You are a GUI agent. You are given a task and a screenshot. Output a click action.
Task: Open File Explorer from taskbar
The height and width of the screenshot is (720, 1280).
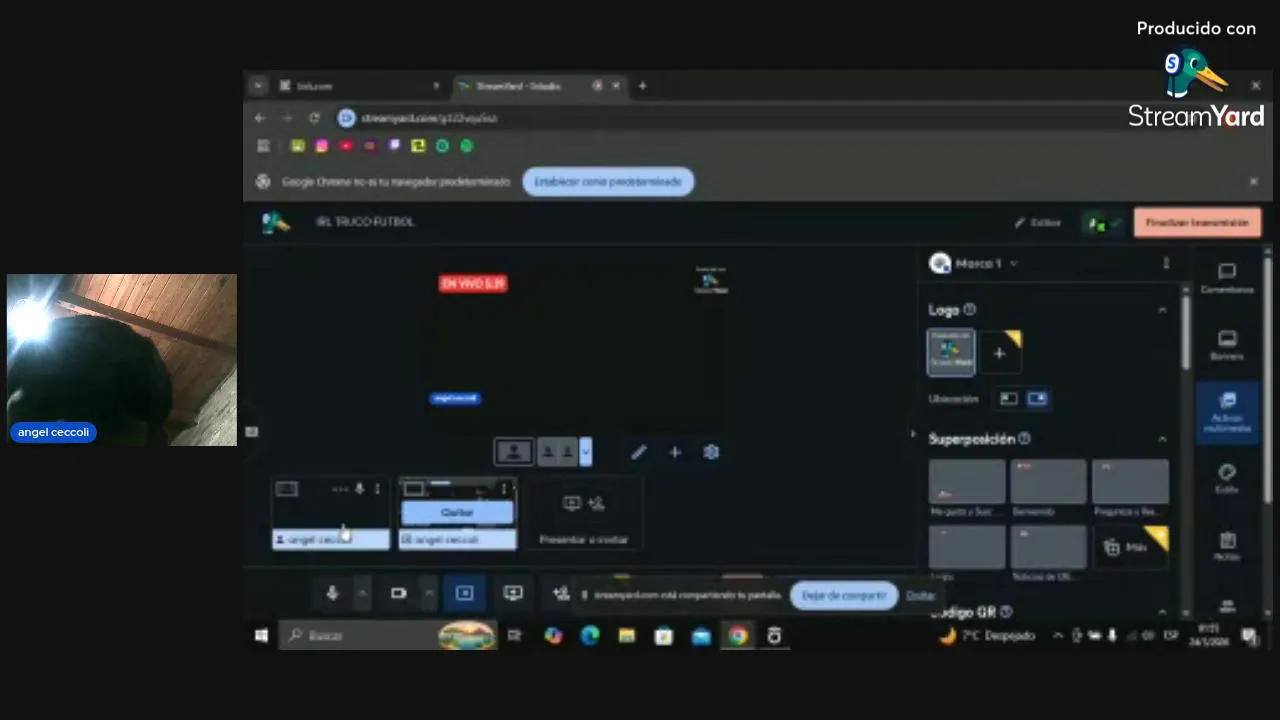(626, 636)
